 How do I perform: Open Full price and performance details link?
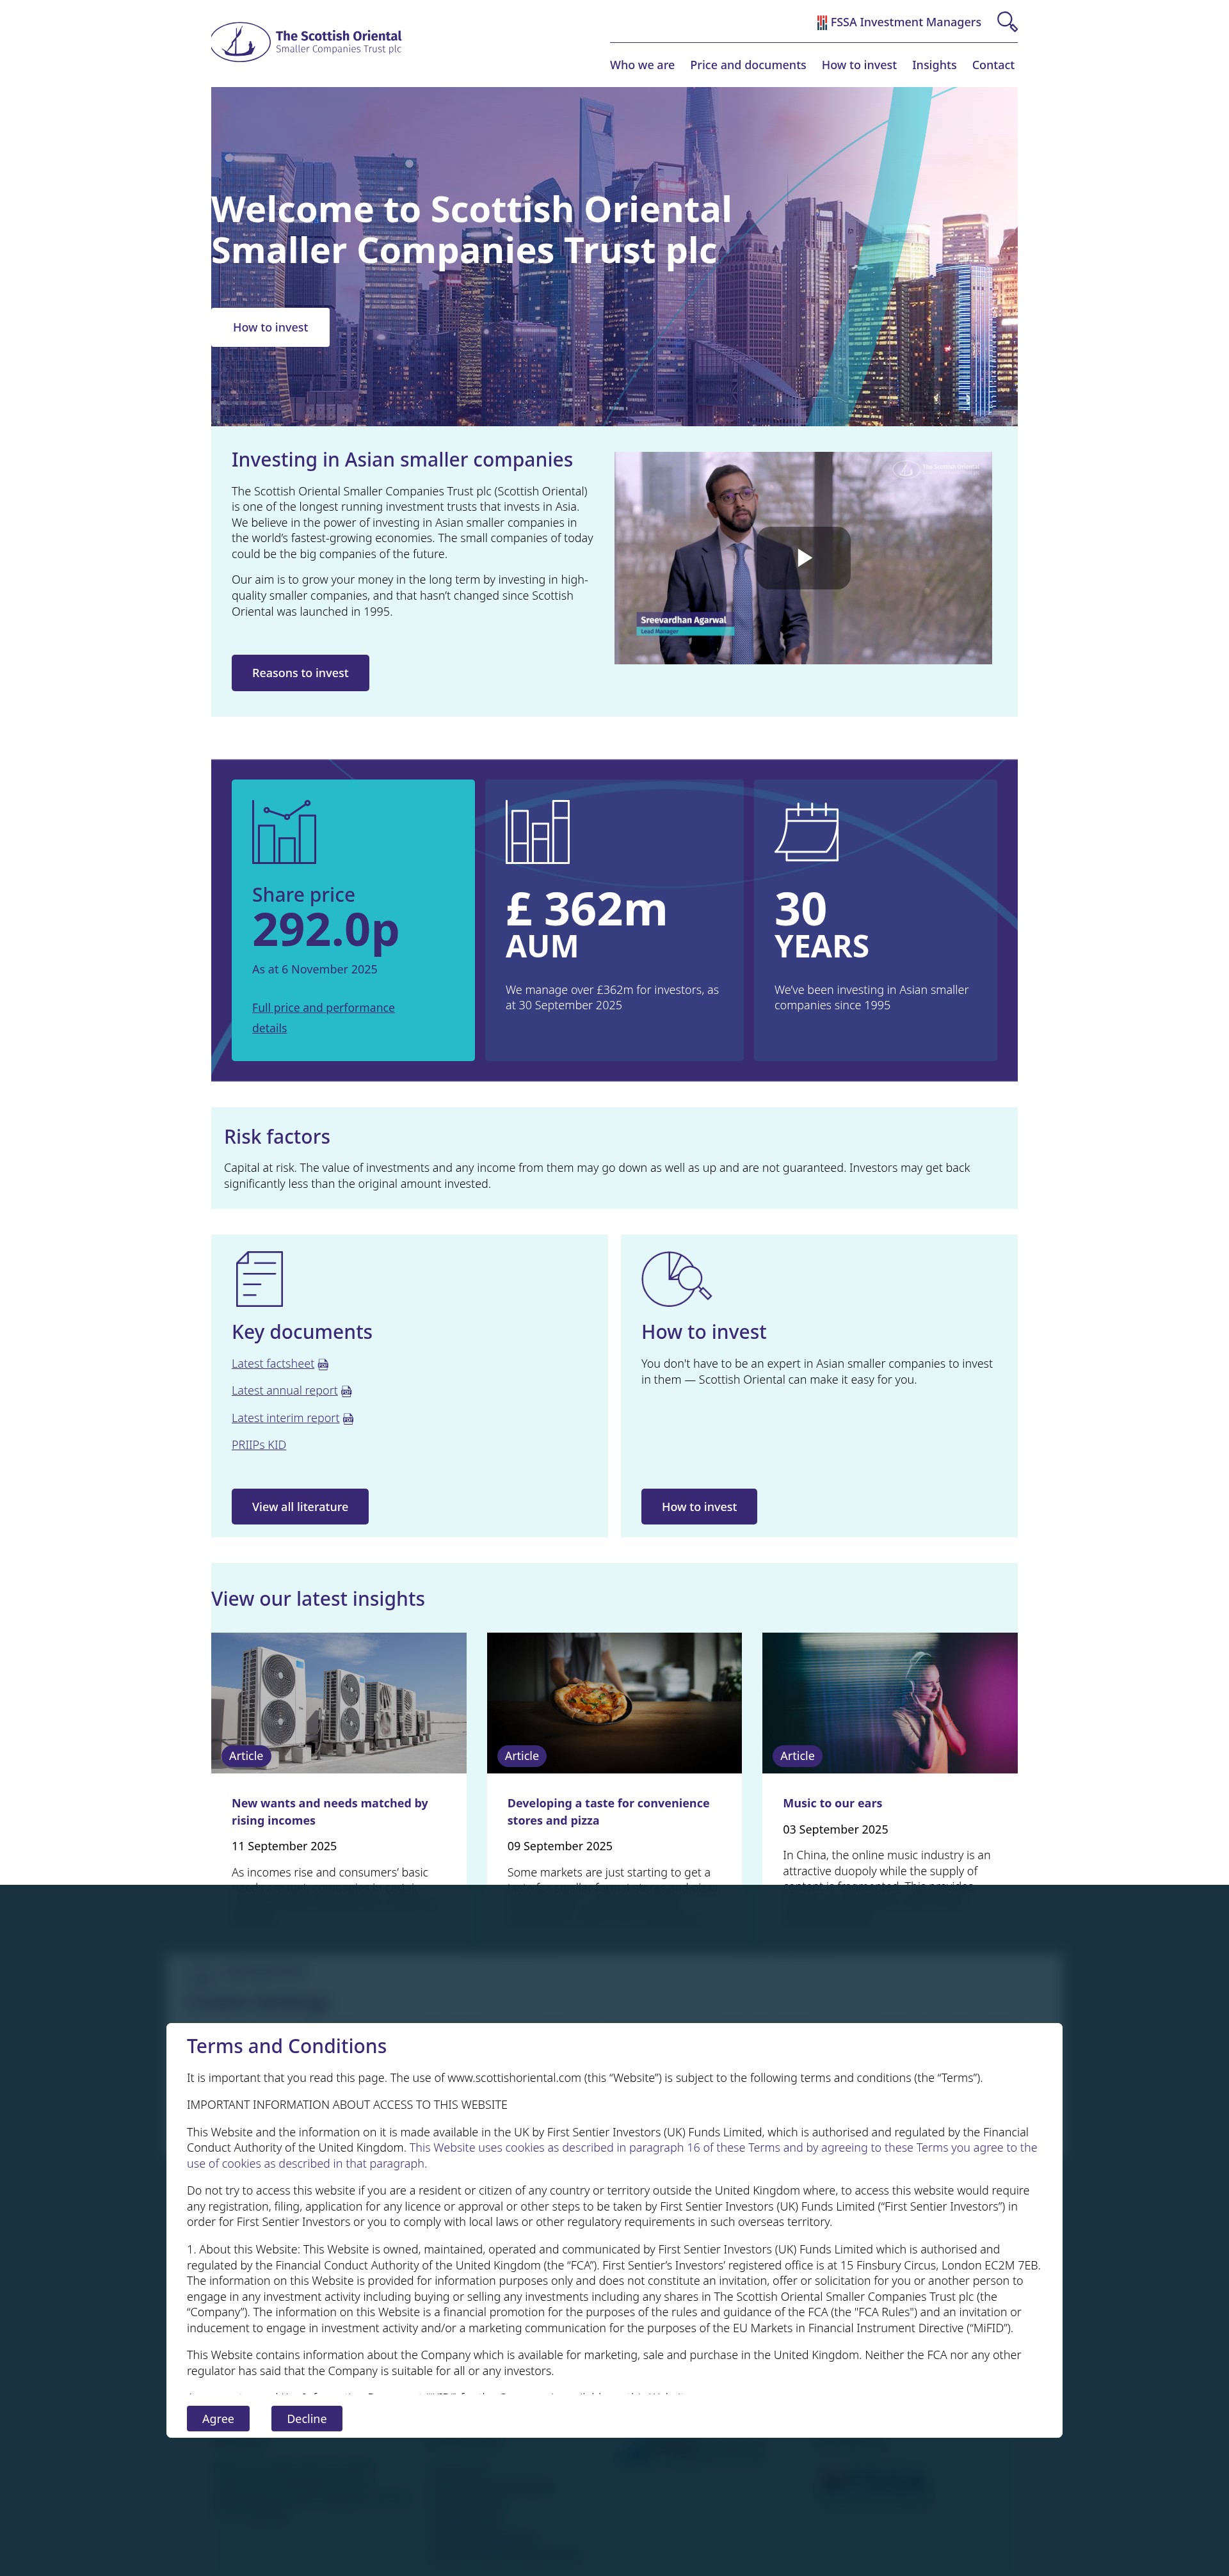(323, 1018)
